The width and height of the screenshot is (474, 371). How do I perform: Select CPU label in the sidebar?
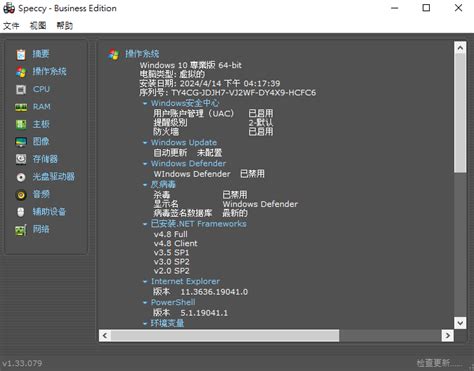[x=41, y=89]
